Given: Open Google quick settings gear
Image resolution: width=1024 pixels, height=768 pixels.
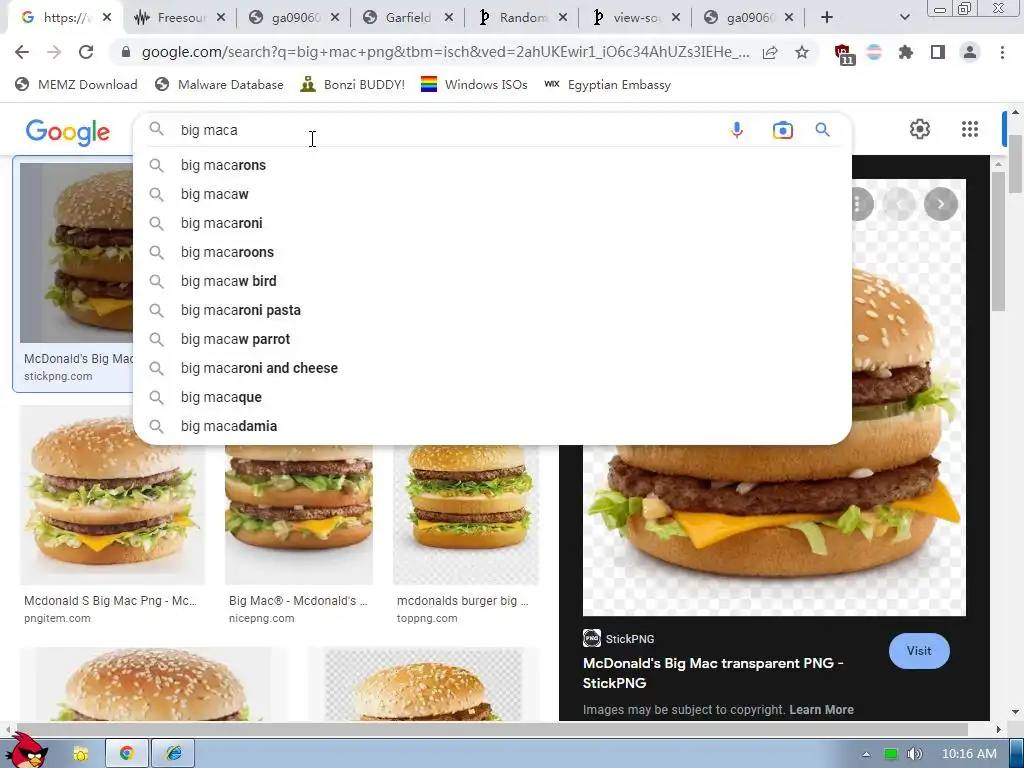Looking at the screenshot, I should point(920,129).
